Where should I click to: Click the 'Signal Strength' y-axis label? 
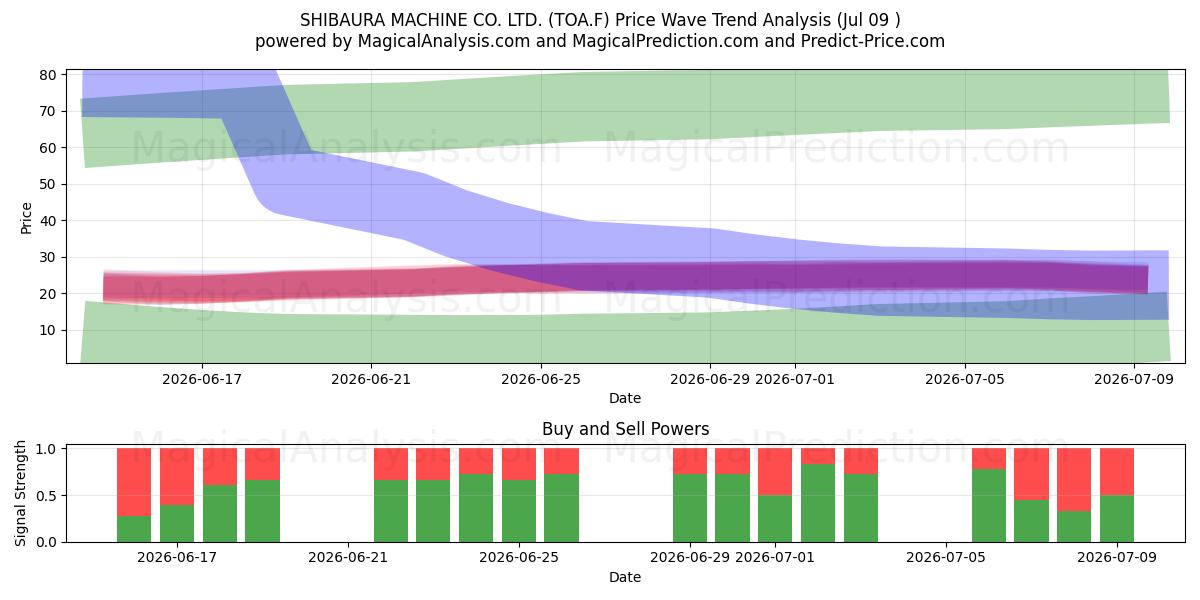coord(22,495)
